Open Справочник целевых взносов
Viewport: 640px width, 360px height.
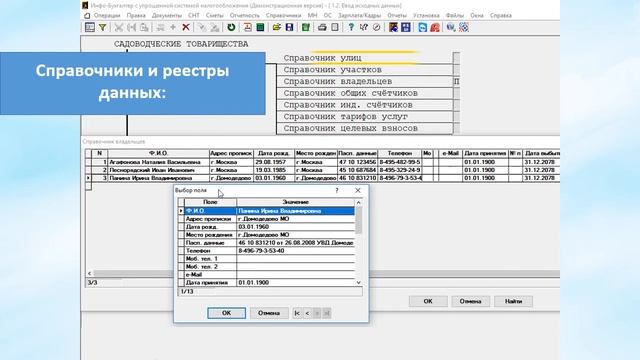click(365, 129)
